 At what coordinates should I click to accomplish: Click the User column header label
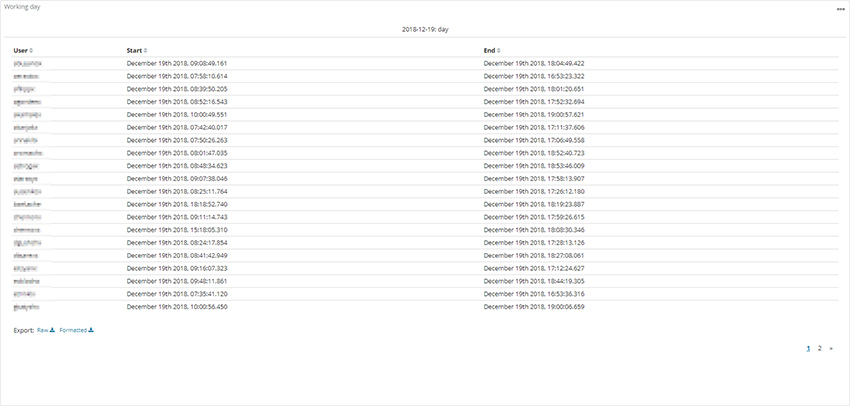(20, 50)
